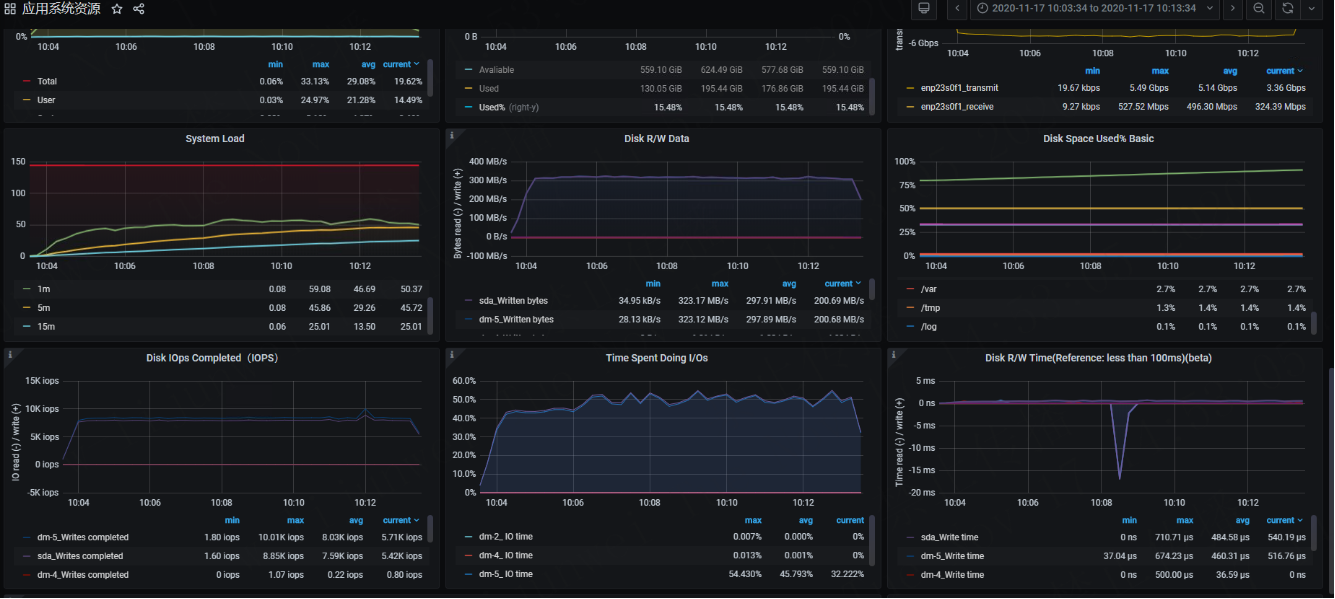Refresh the dashboard

(1288, 9)
